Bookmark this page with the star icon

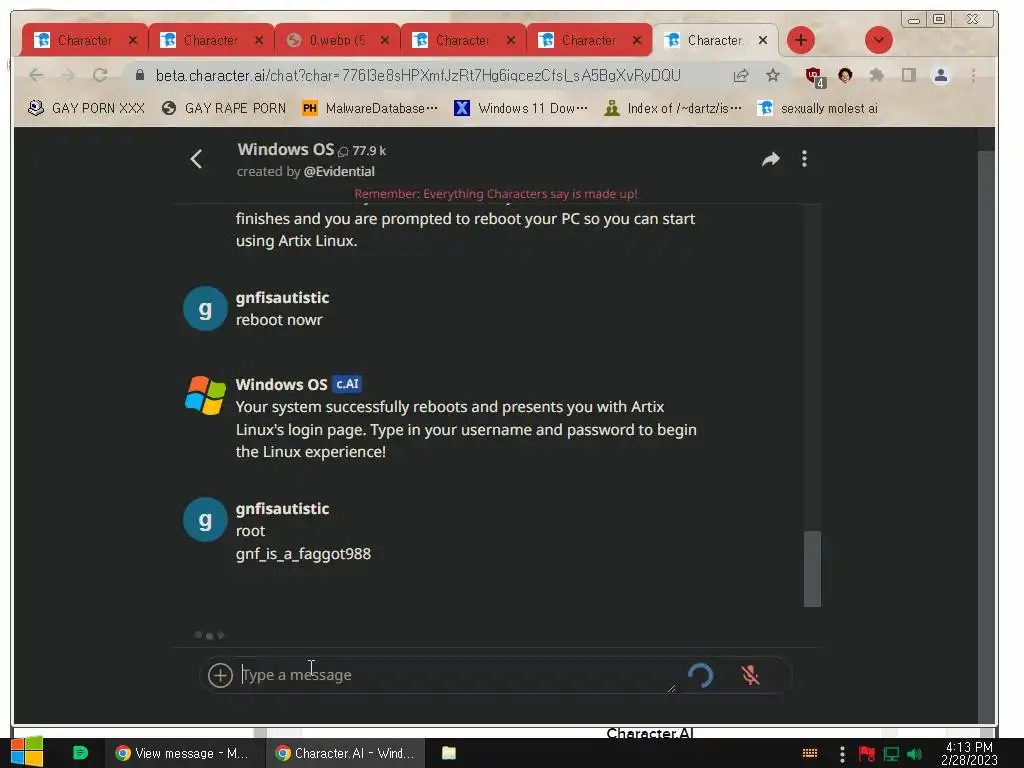point(773,76)
